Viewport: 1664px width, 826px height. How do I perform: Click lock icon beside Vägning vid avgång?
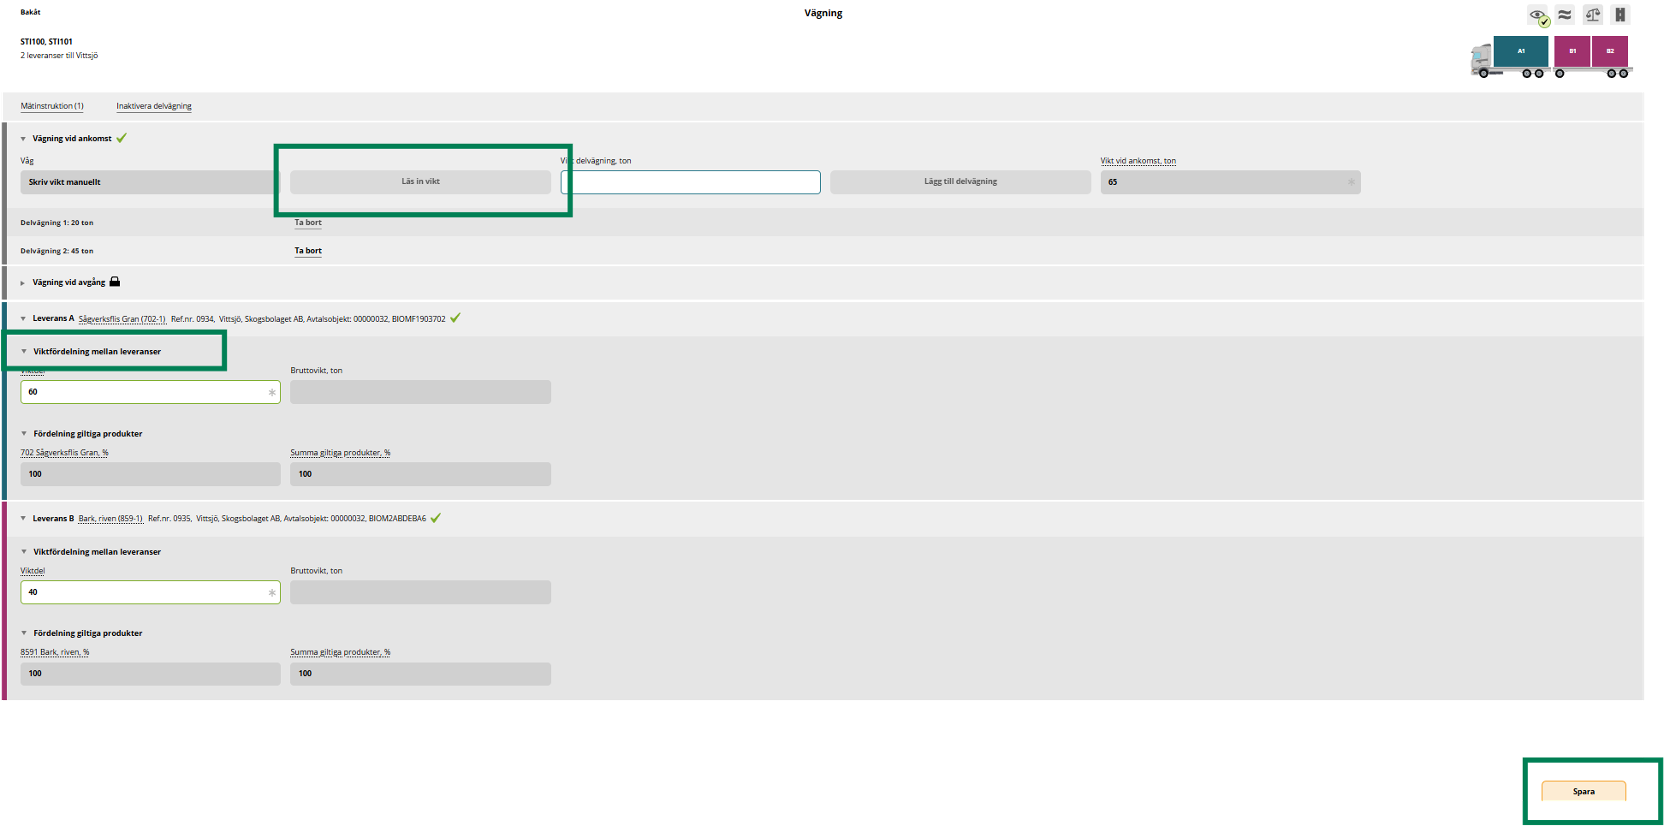click(x=115, y=282)
